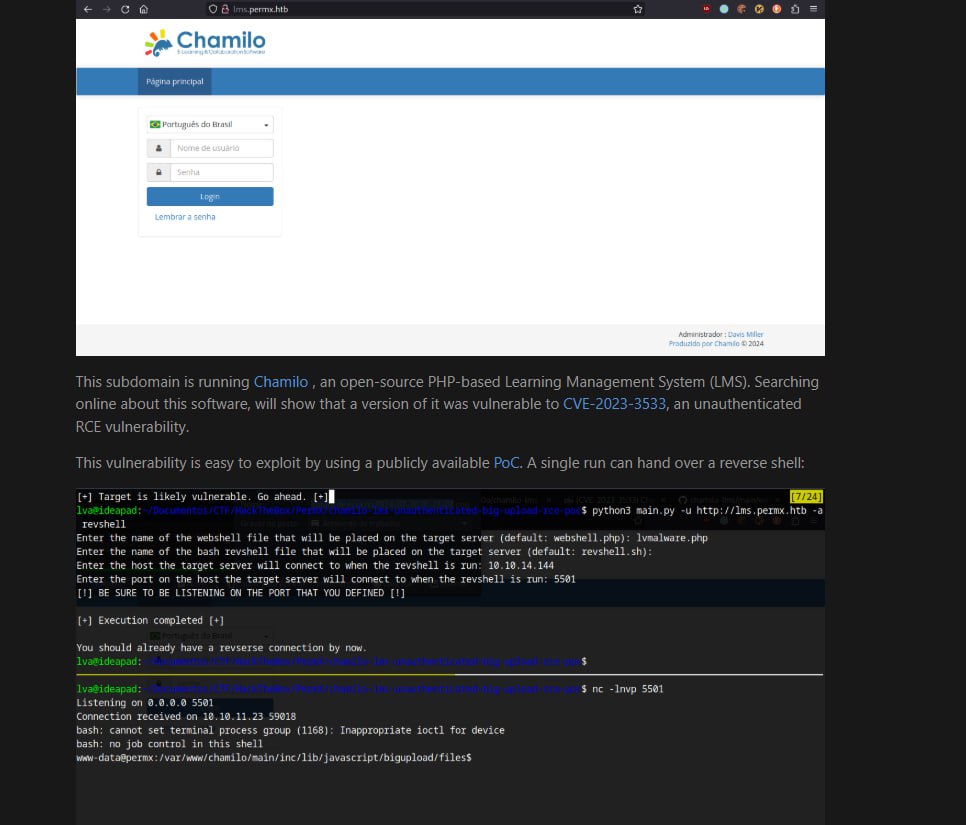Screen dimensions: 966x825
Task: Open the Davis Miller administrator link
Action: [745, 335]
